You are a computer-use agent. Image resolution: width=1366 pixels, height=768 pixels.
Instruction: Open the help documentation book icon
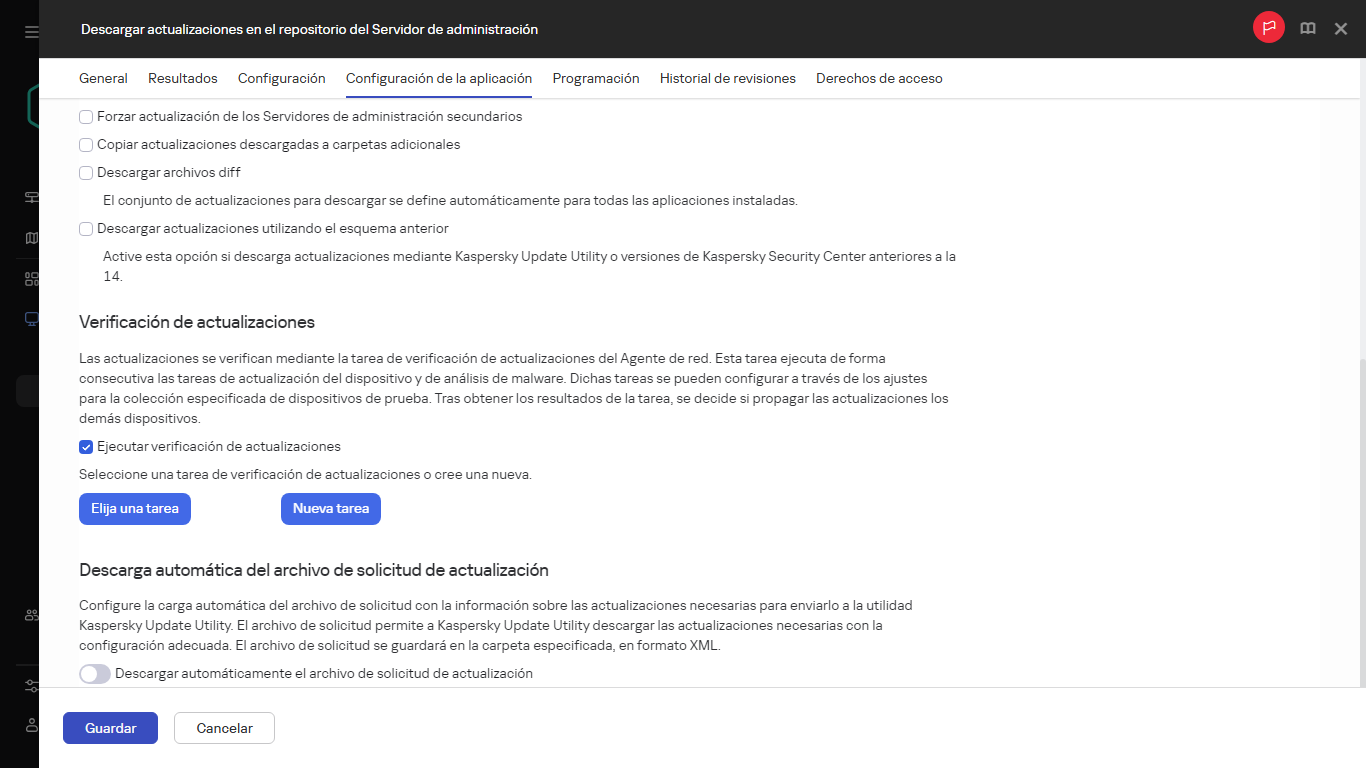click(1307, 28)
